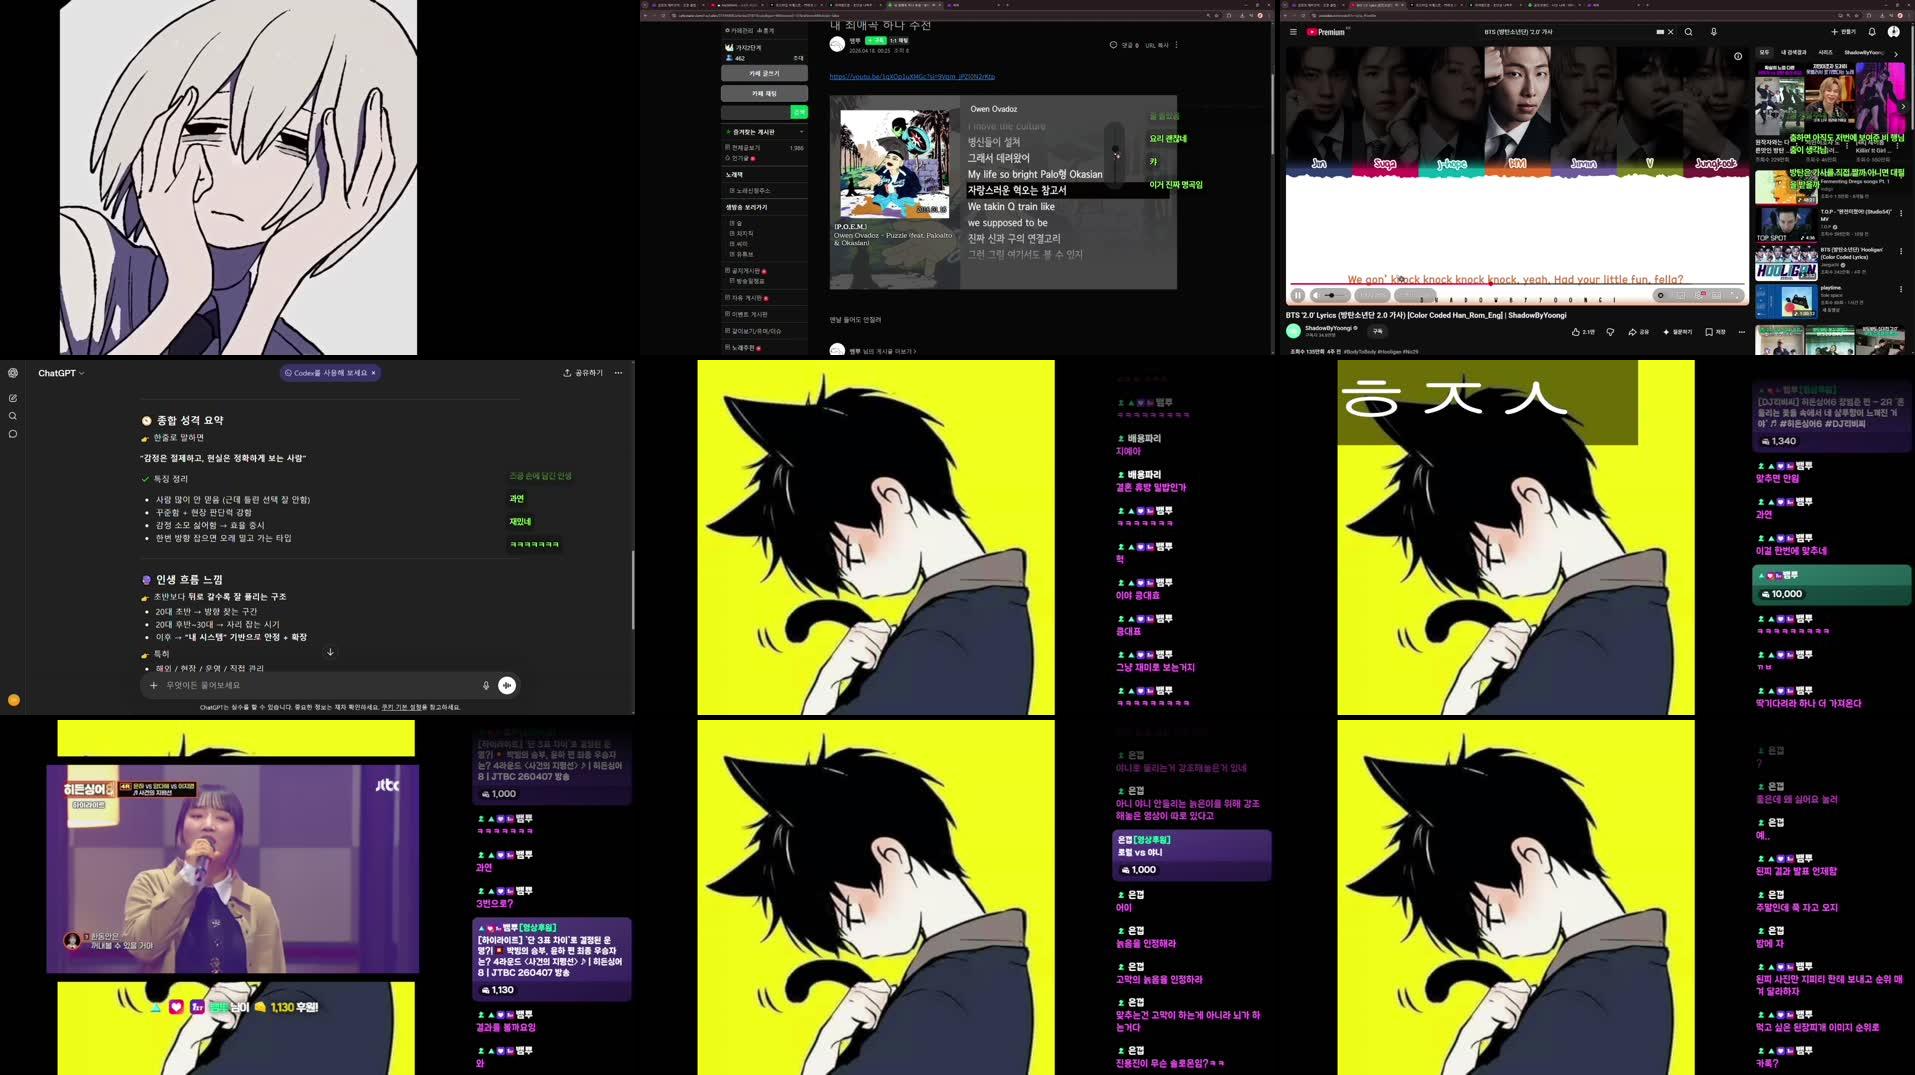
Task: Start a new chat in ChatGPT
Action: tap(13, 398)
